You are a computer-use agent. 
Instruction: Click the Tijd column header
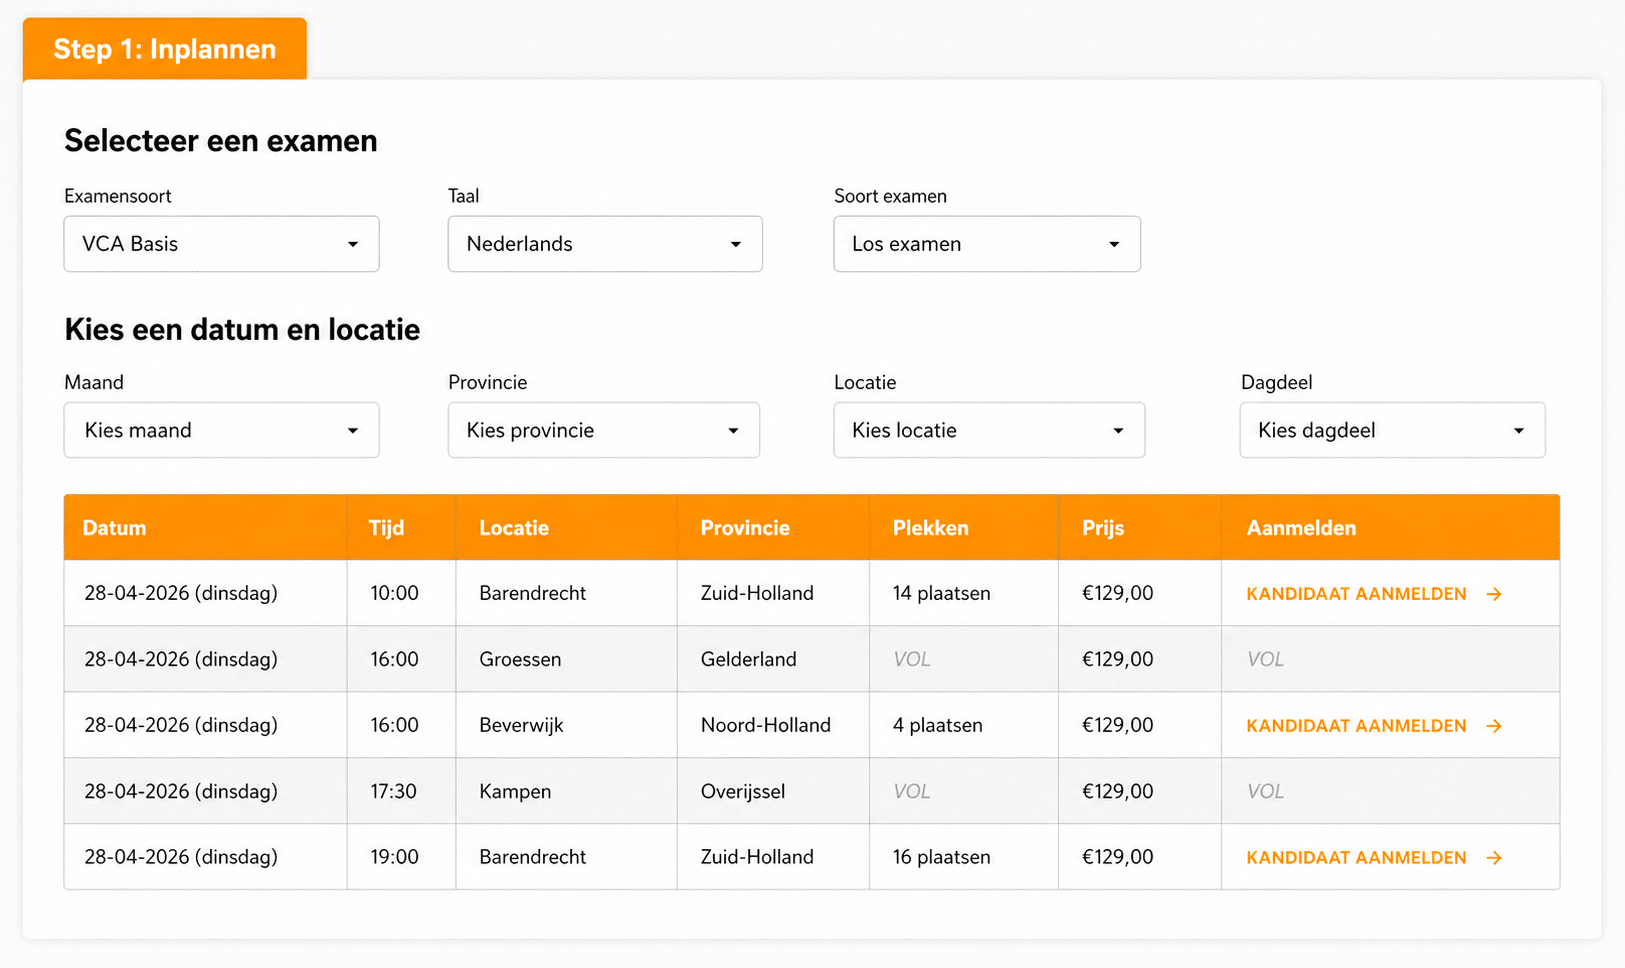tap(386, 528)
